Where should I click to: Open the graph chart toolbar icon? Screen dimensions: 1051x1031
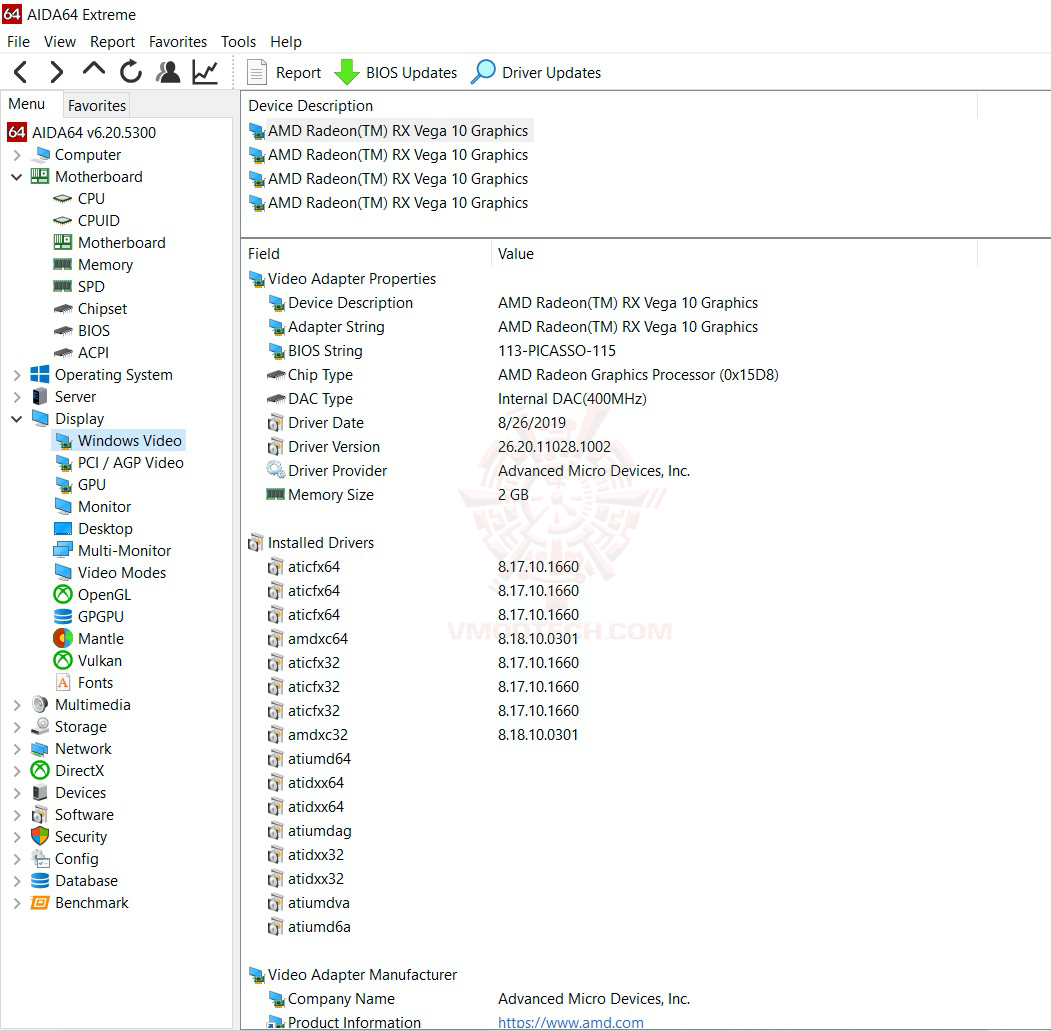(205, 72)
